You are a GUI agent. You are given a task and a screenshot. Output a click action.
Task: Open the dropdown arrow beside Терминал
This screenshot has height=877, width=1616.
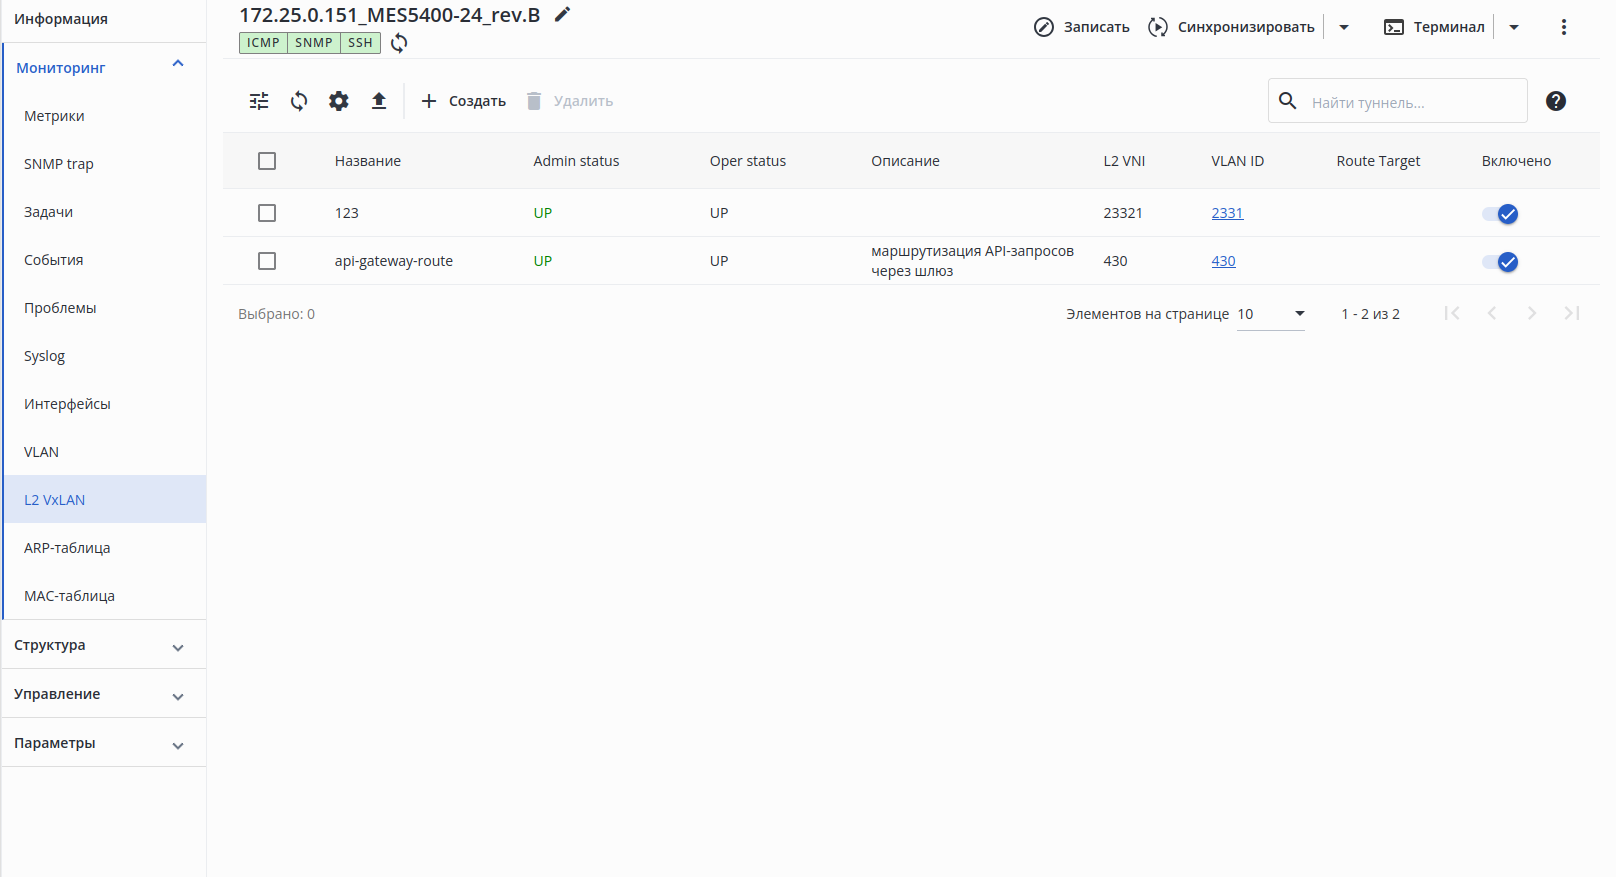click(1514, 27)
